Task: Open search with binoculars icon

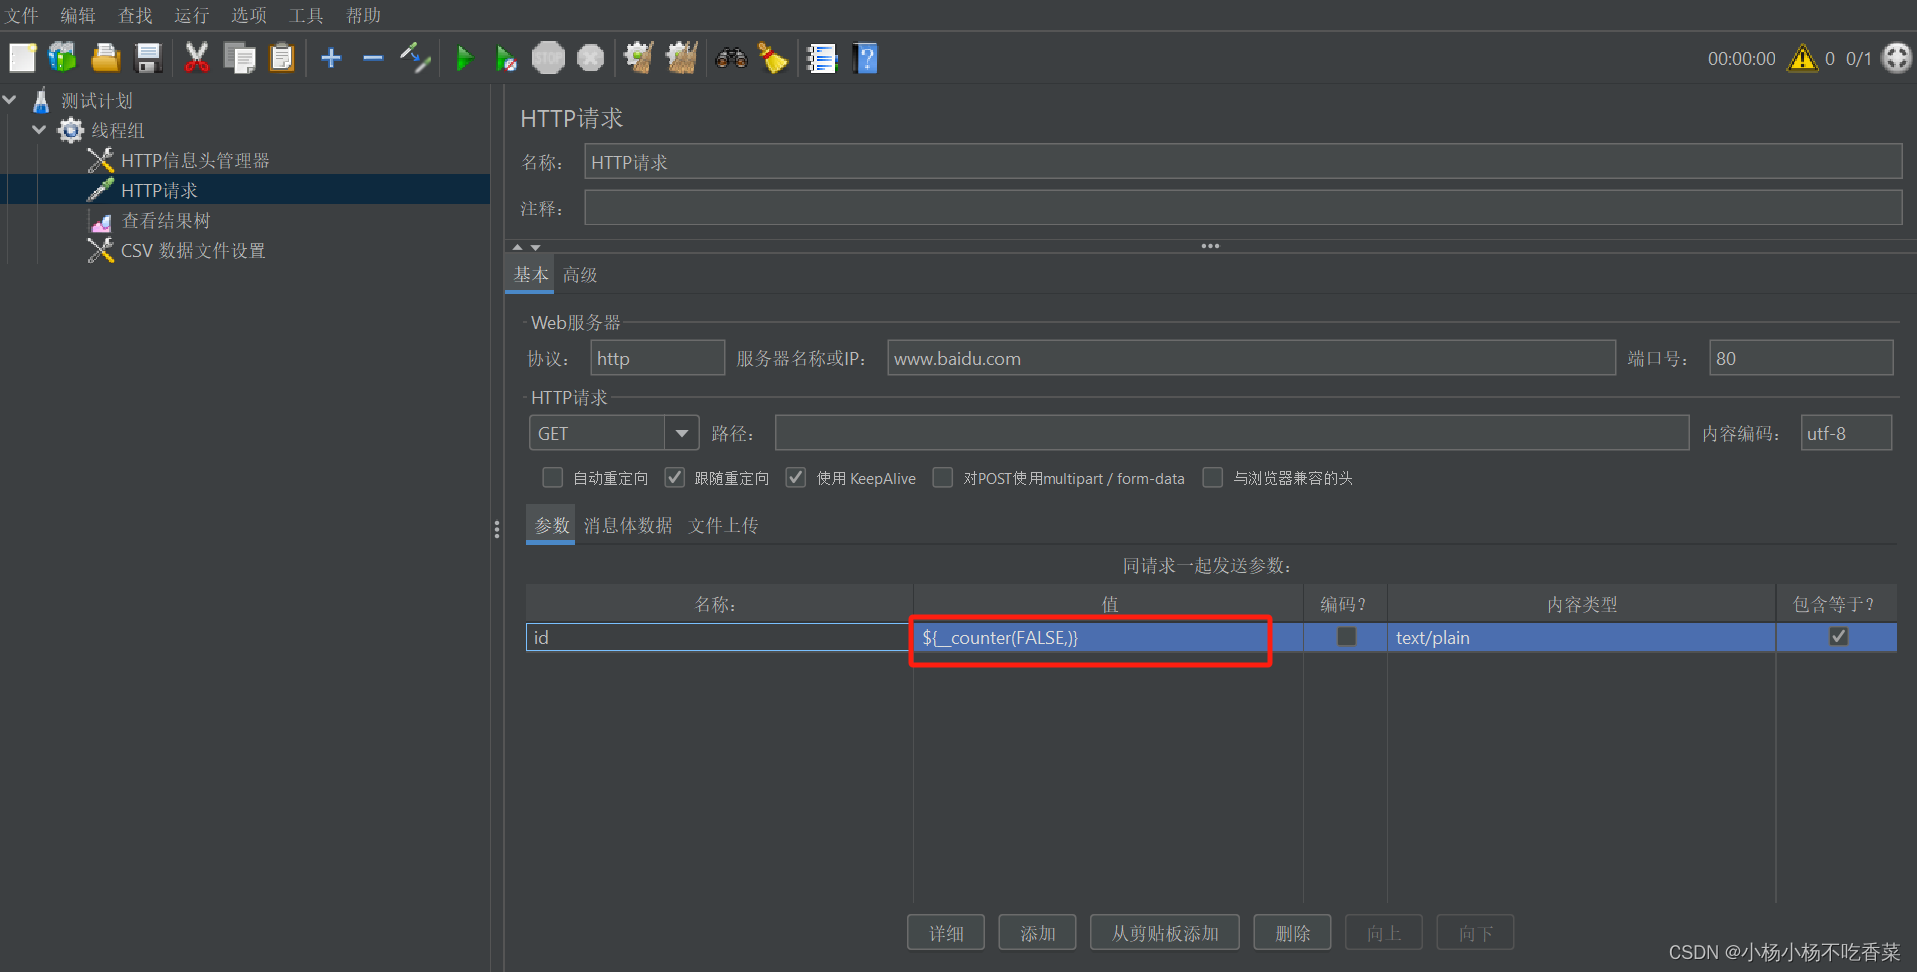Action: coord(731,58)
